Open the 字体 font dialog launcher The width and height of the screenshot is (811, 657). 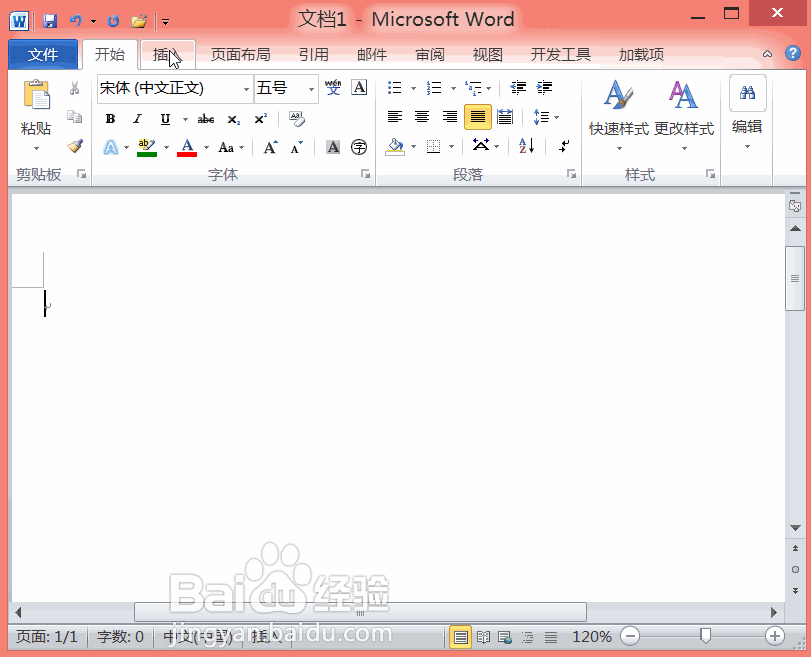tap(365, 174)
